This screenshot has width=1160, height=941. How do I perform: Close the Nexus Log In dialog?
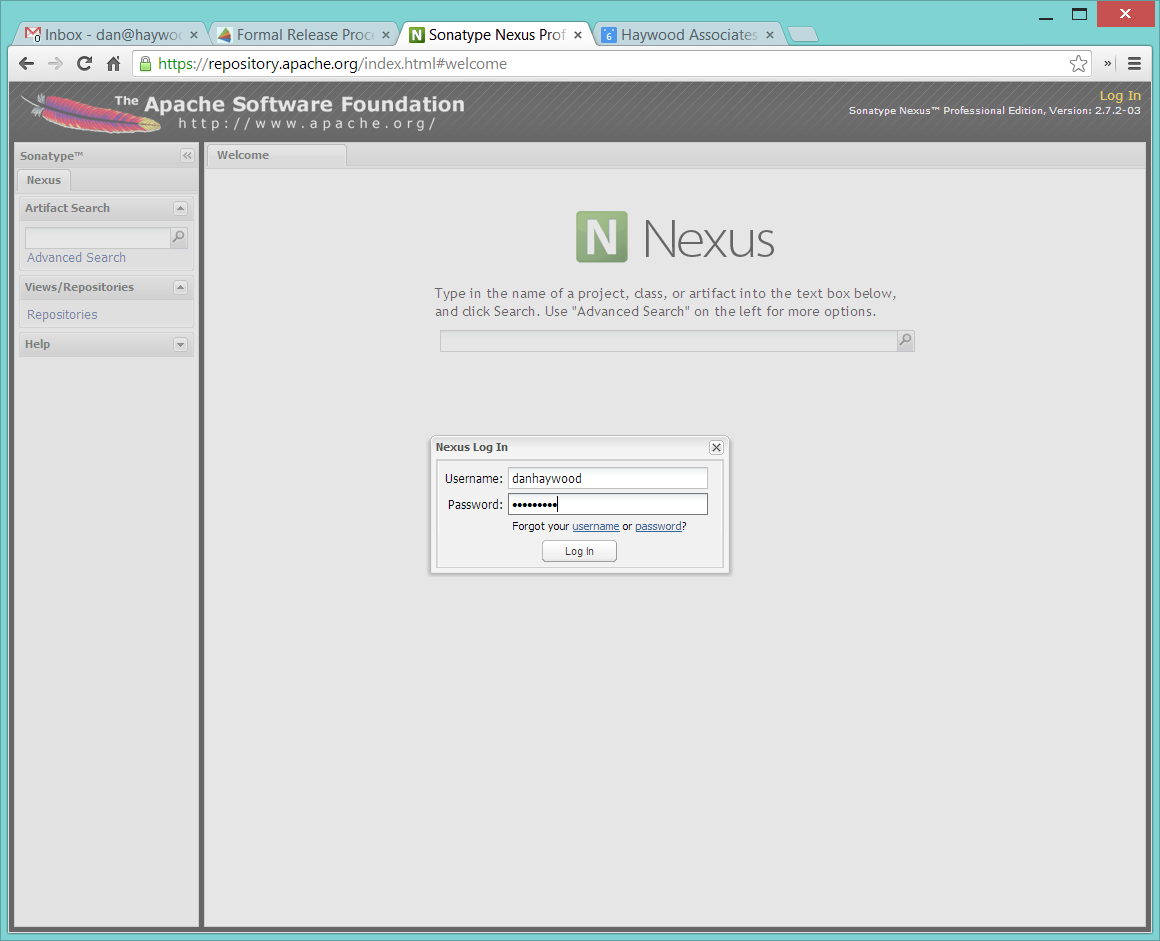[x=716, y=448]
